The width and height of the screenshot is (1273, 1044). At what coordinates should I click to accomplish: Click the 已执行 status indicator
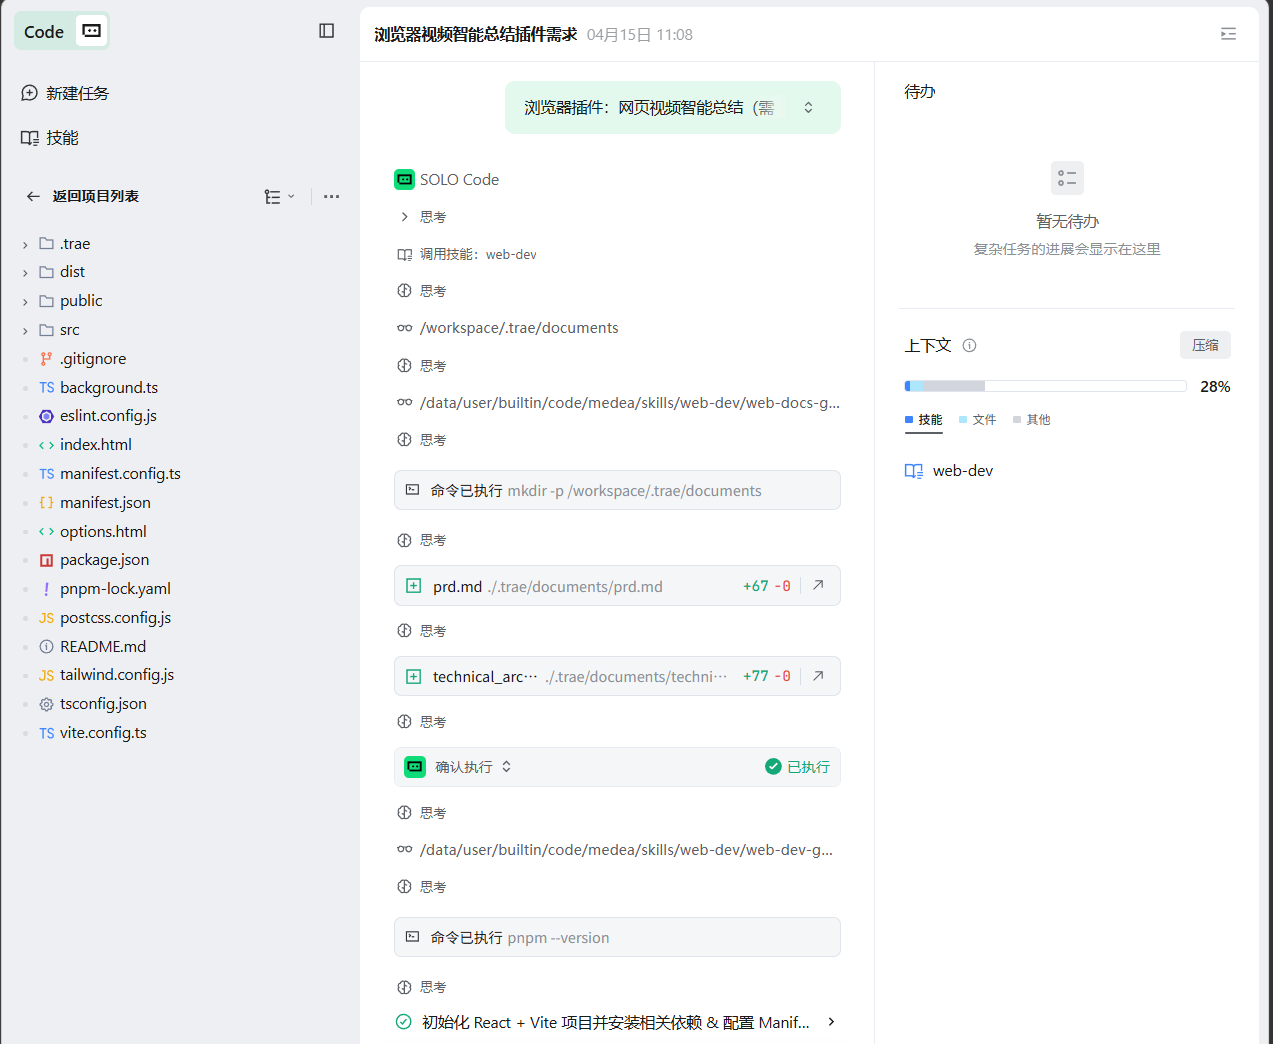click(x=797, y=767)
